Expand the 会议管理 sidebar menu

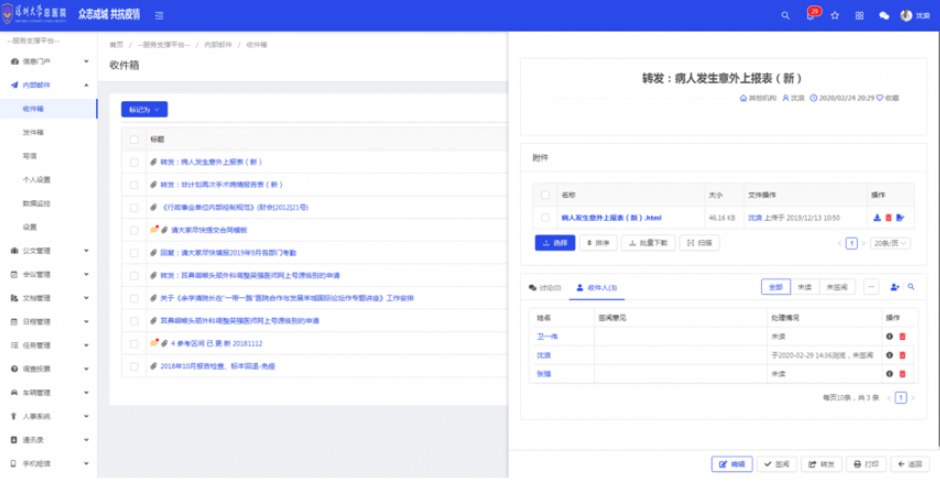tap(49, 275)
